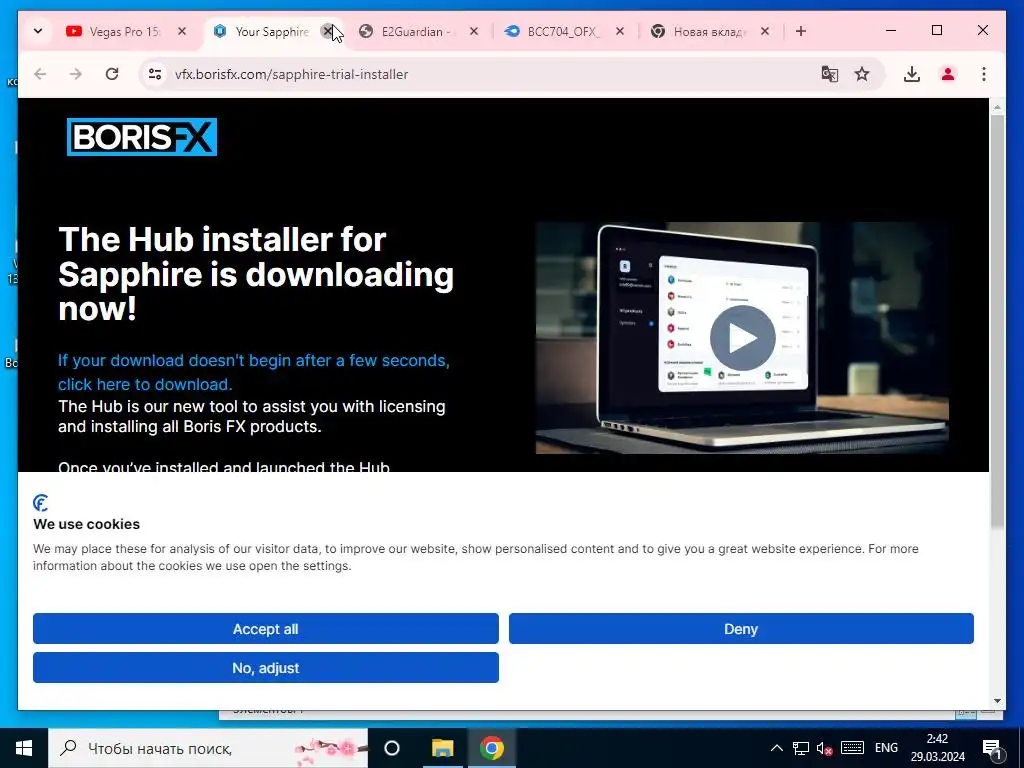Minimize the Chrome window
Screen dimensions: 1024x768
coord(891,30)
